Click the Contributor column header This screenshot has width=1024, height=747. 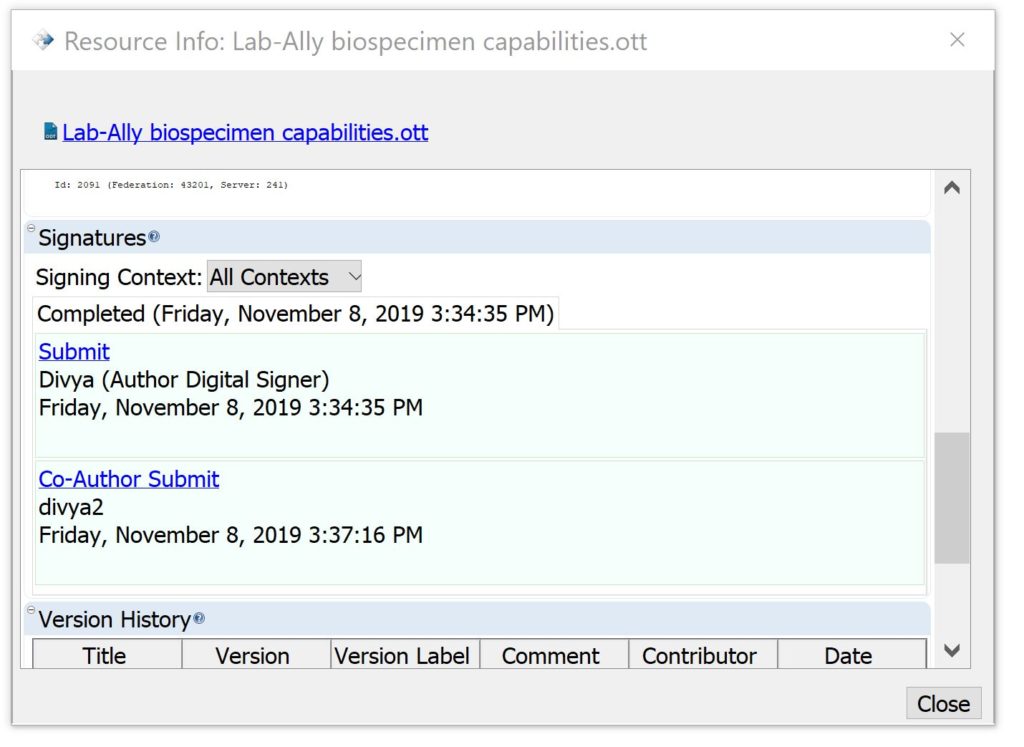(x=699, y=656)
